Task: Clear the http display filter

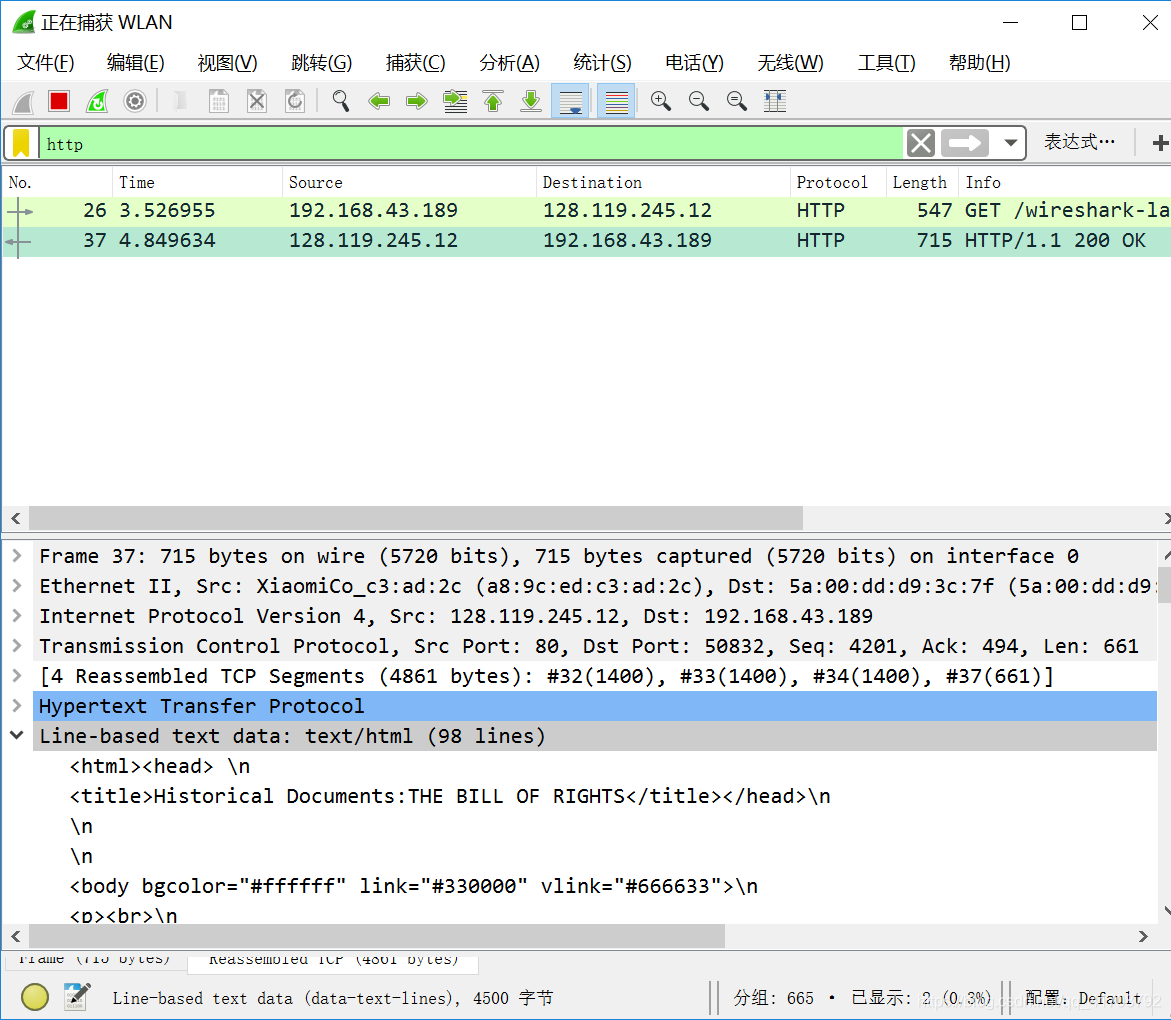Action: [921, 143]
